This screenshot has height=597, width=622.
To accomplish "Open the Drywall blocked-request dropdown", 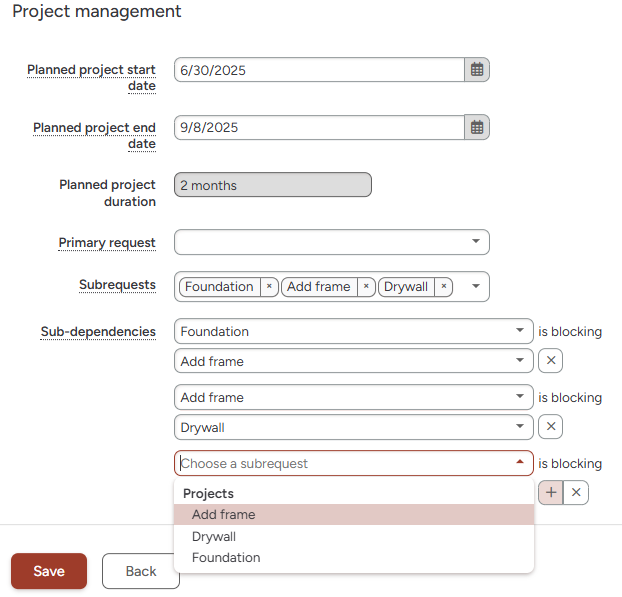I will (353, 427).
